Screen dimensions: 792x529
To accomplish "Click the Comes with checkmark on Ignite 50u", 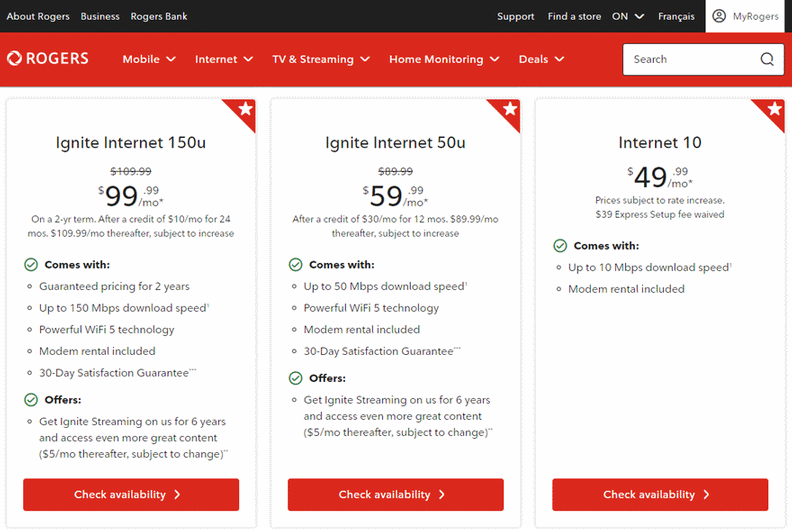I will click(295, 265).
